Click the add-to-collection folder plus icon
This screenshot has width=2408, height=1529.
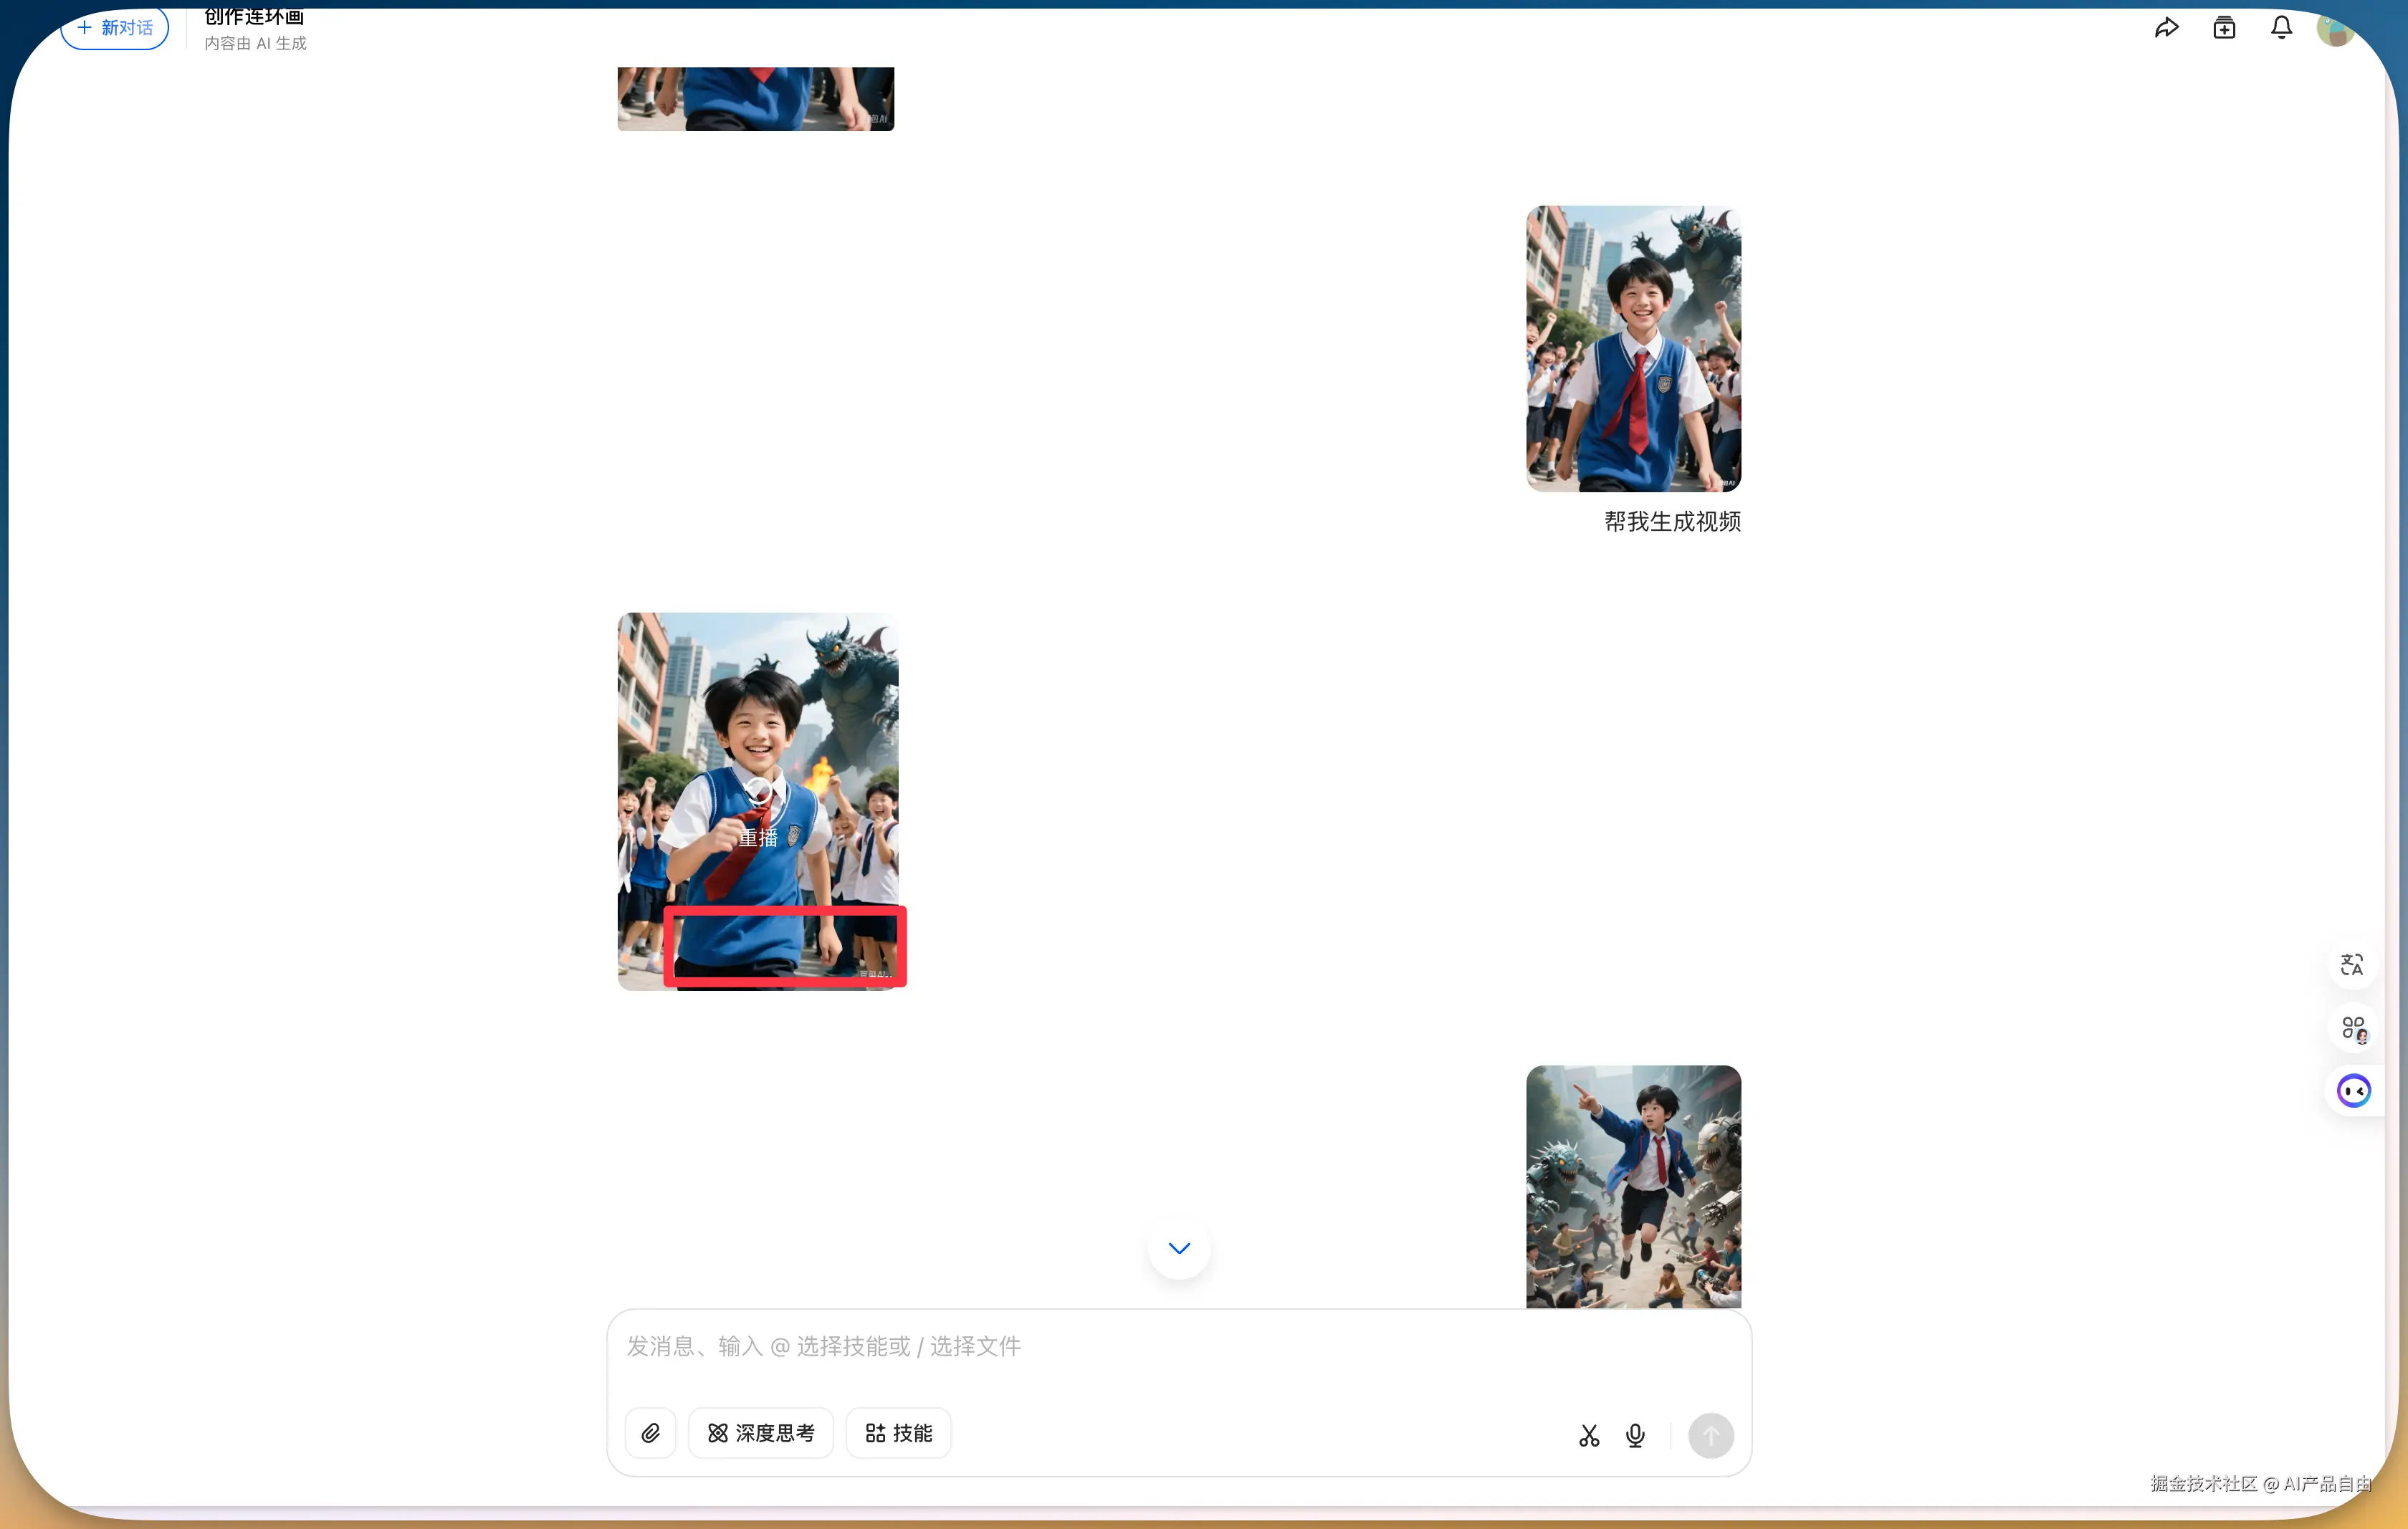(x=2224, y=28)
